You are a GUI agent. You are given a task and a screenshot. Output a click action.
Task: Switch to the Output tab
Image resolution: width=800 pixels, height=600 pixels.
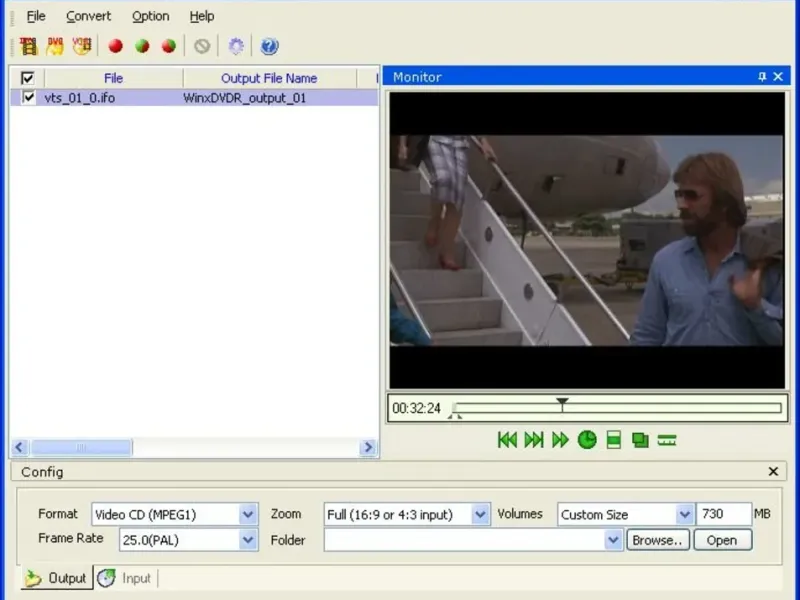[x=57, y=578]
